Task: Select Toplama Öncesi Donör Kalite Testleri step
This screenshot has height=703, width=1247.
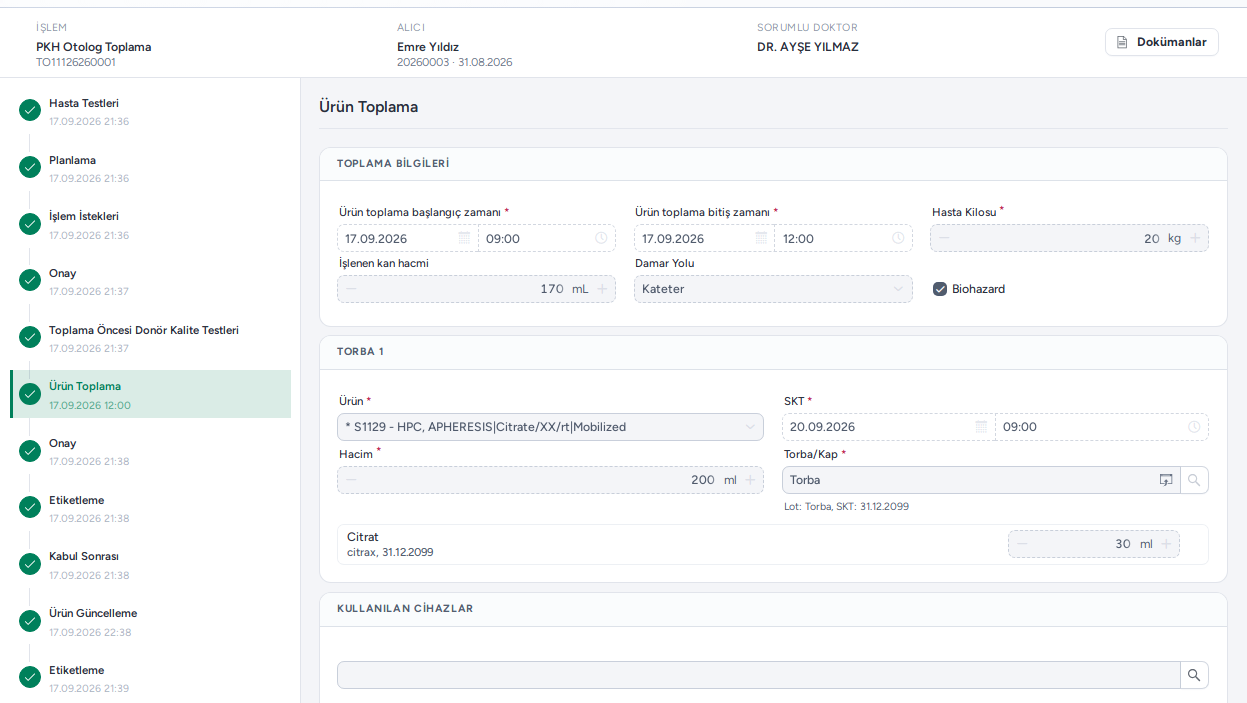Action: click(150, 338)
